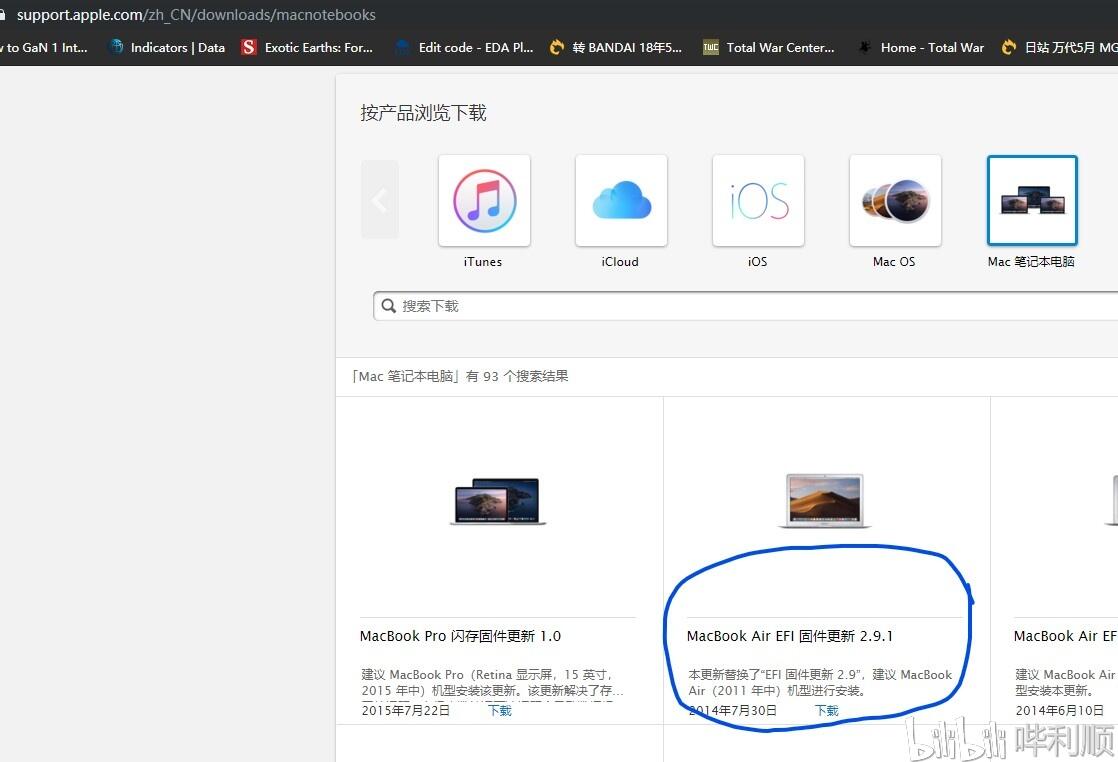Click the 2014年6月10日 date text
The height and width of the screenshot is (762, 1118).
1060,711
